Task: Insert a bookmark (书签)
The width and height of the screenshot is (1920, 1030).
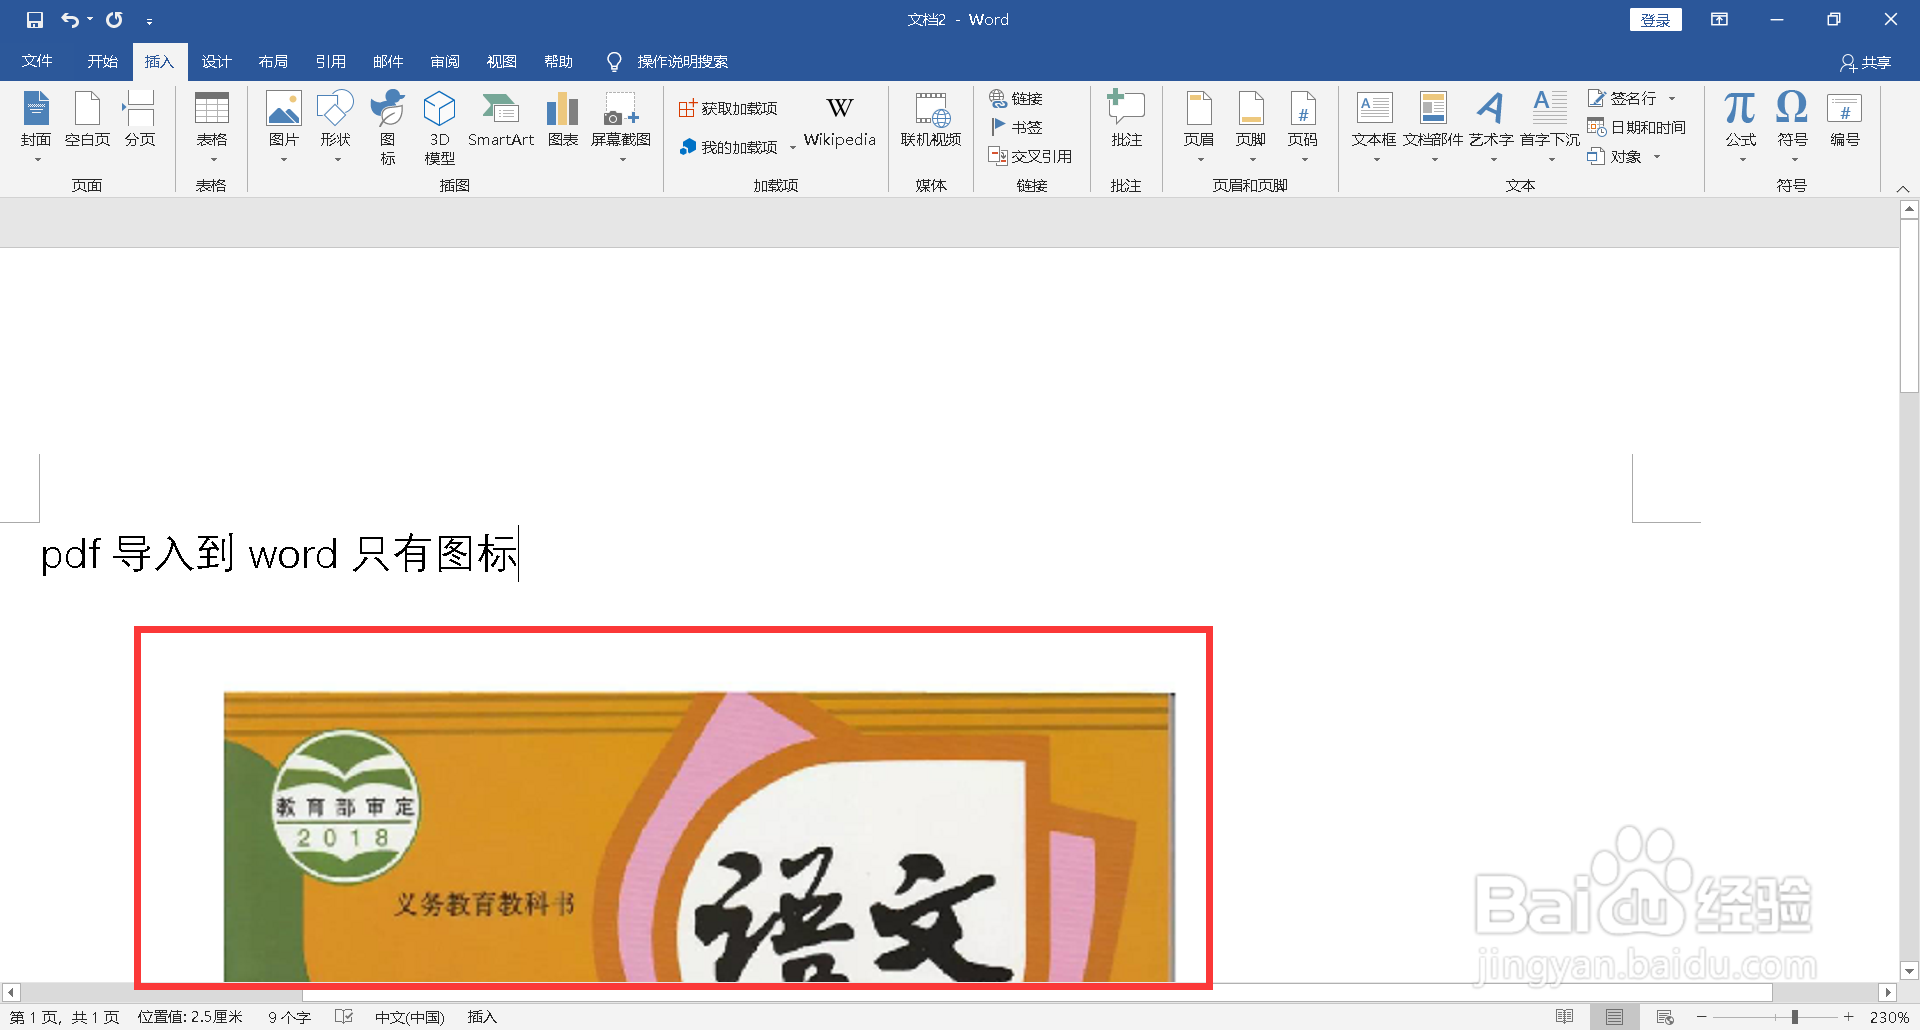Action: click(1016, 127)
